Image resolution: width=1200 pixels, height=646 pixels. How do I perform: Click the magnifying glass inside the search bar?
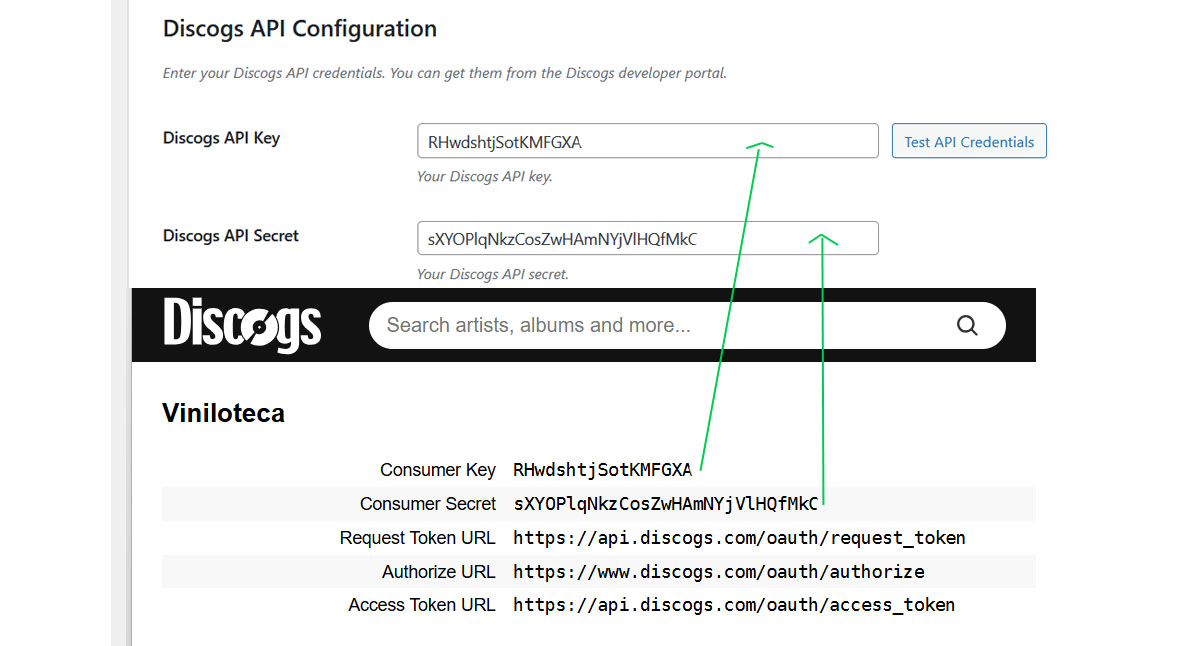(x=966, y=325)
